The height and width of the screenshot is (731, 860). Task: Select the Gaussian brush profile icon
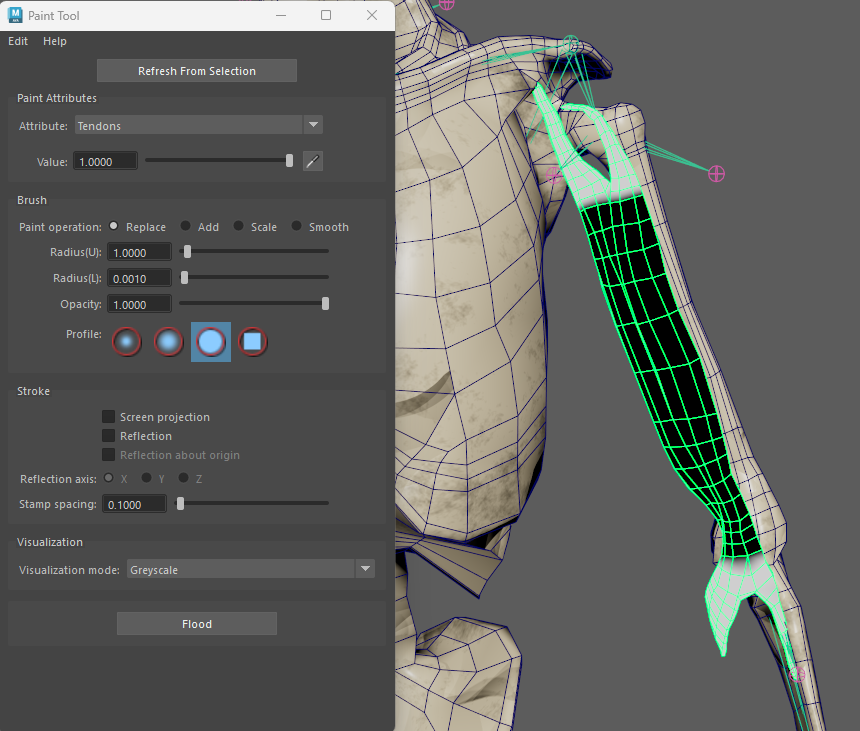point(126,342)
